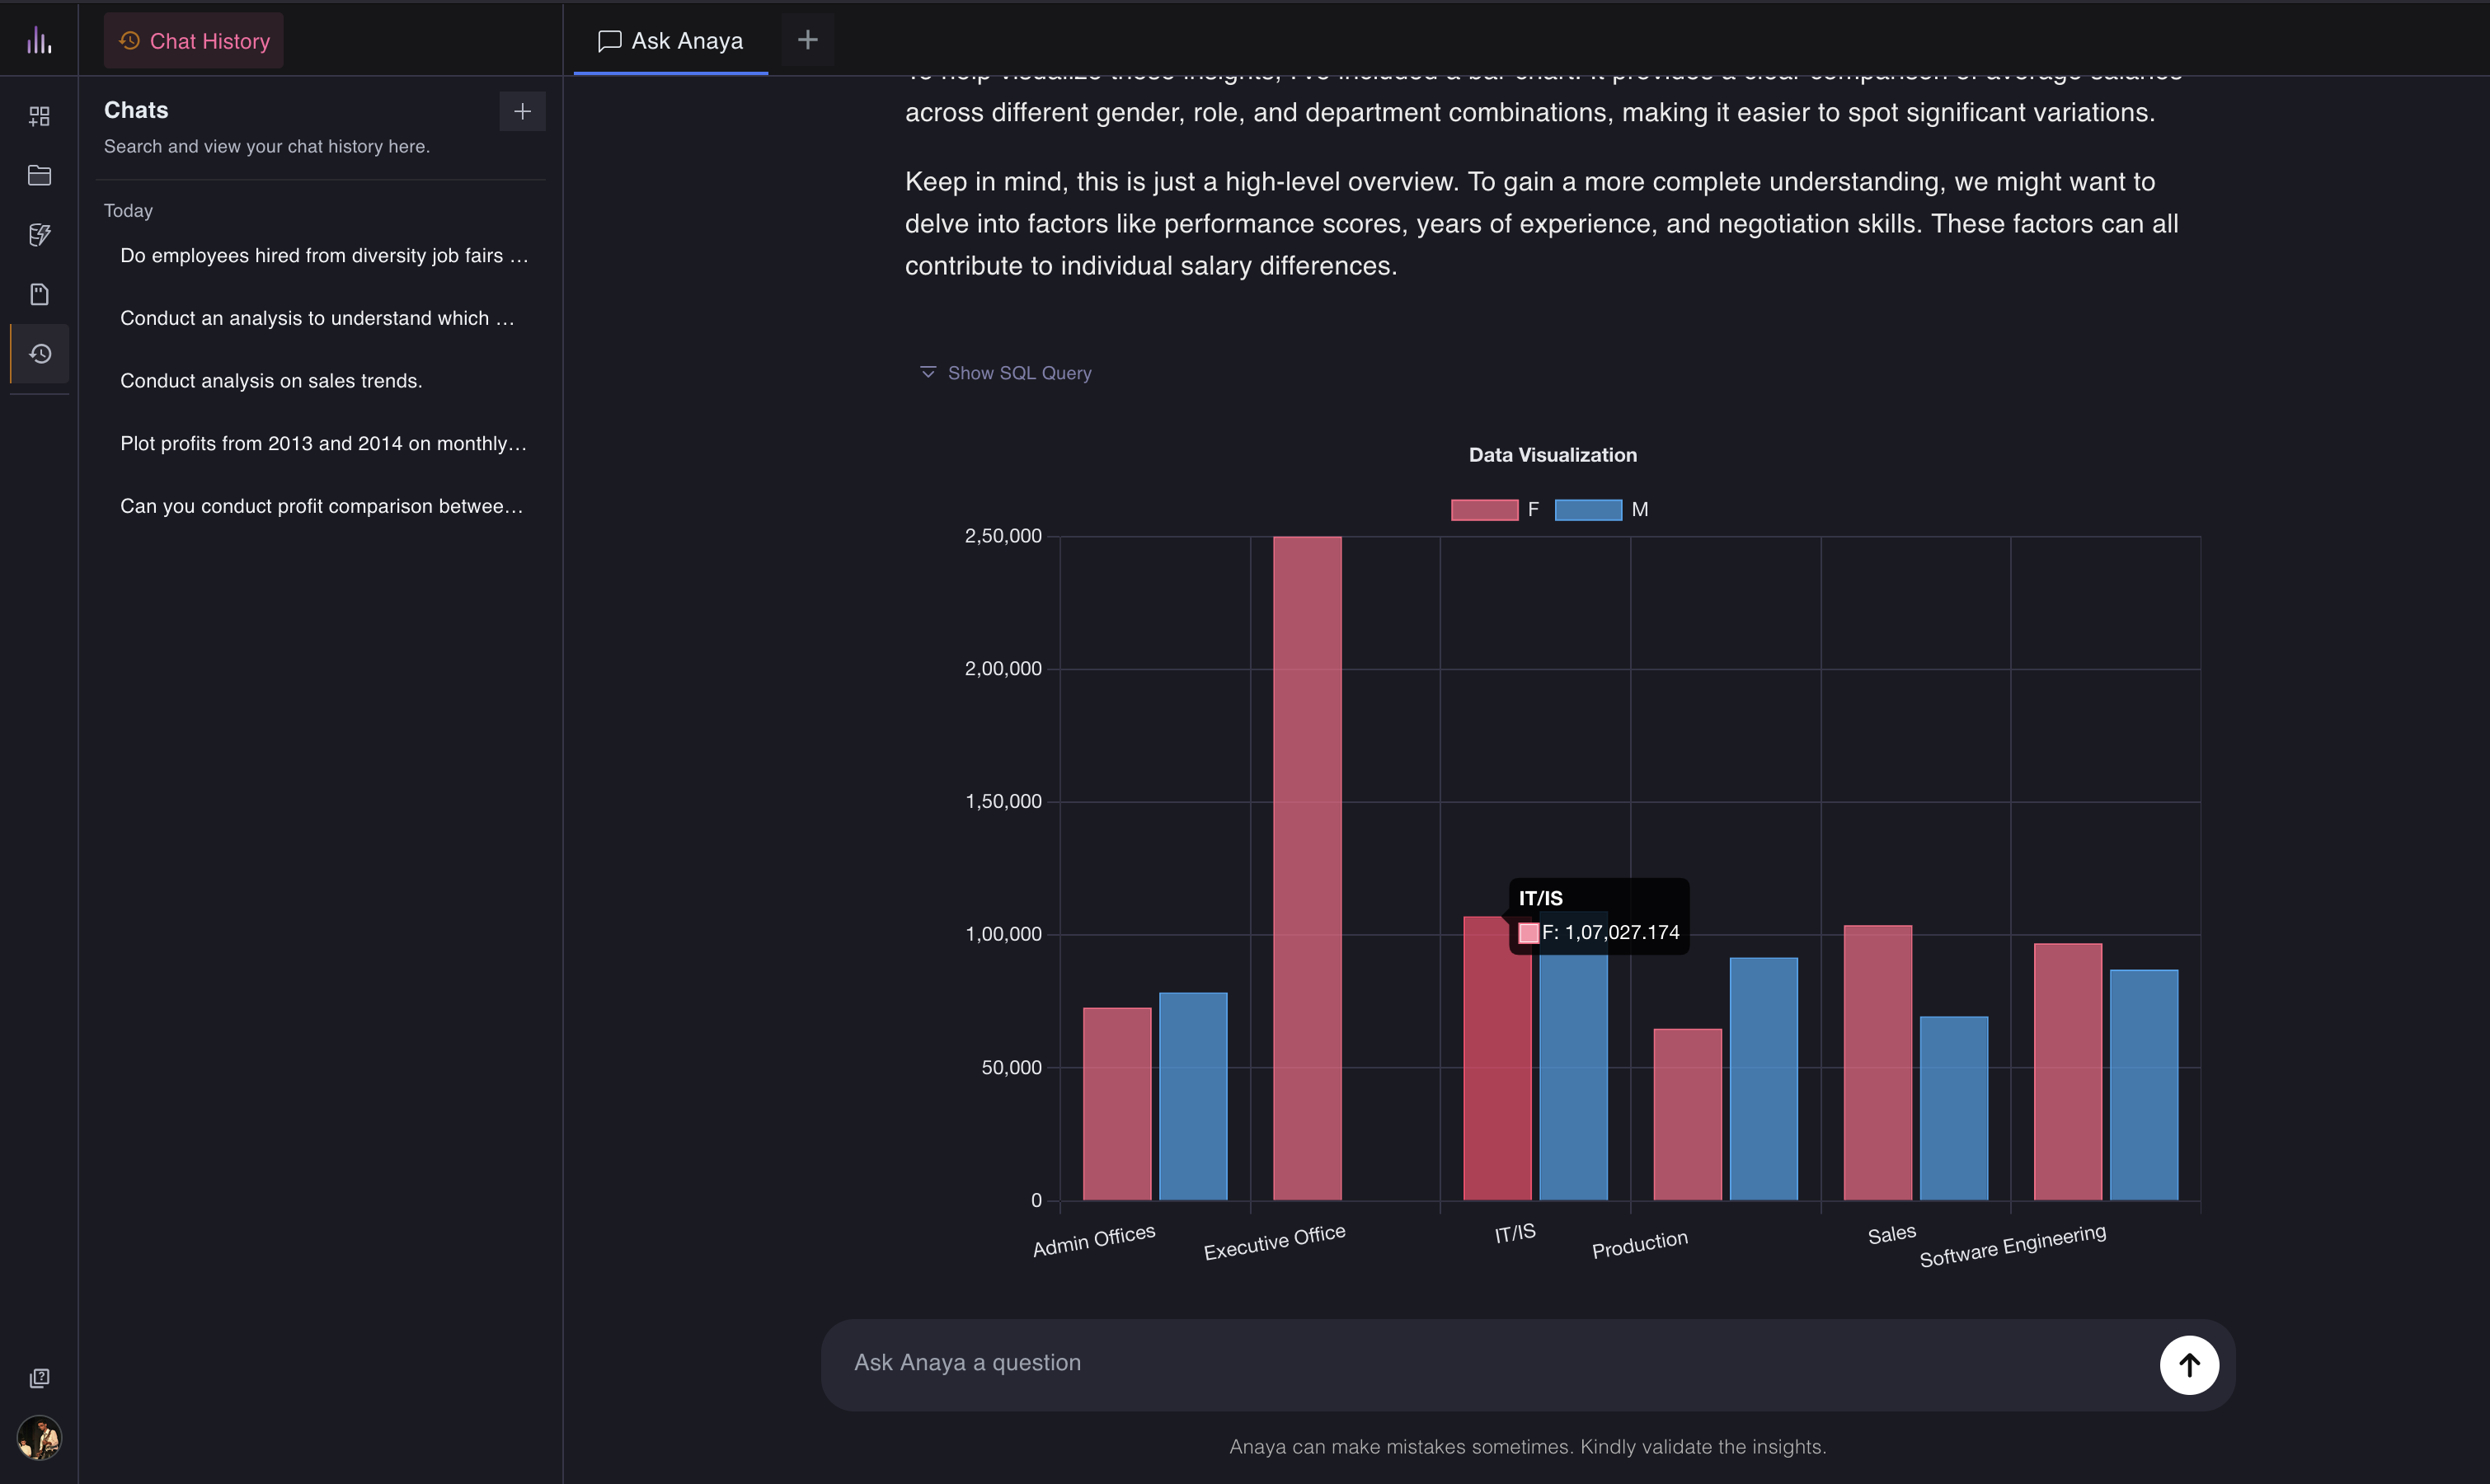
Task: Open the user profile avatar
Action: point(39,1438)
